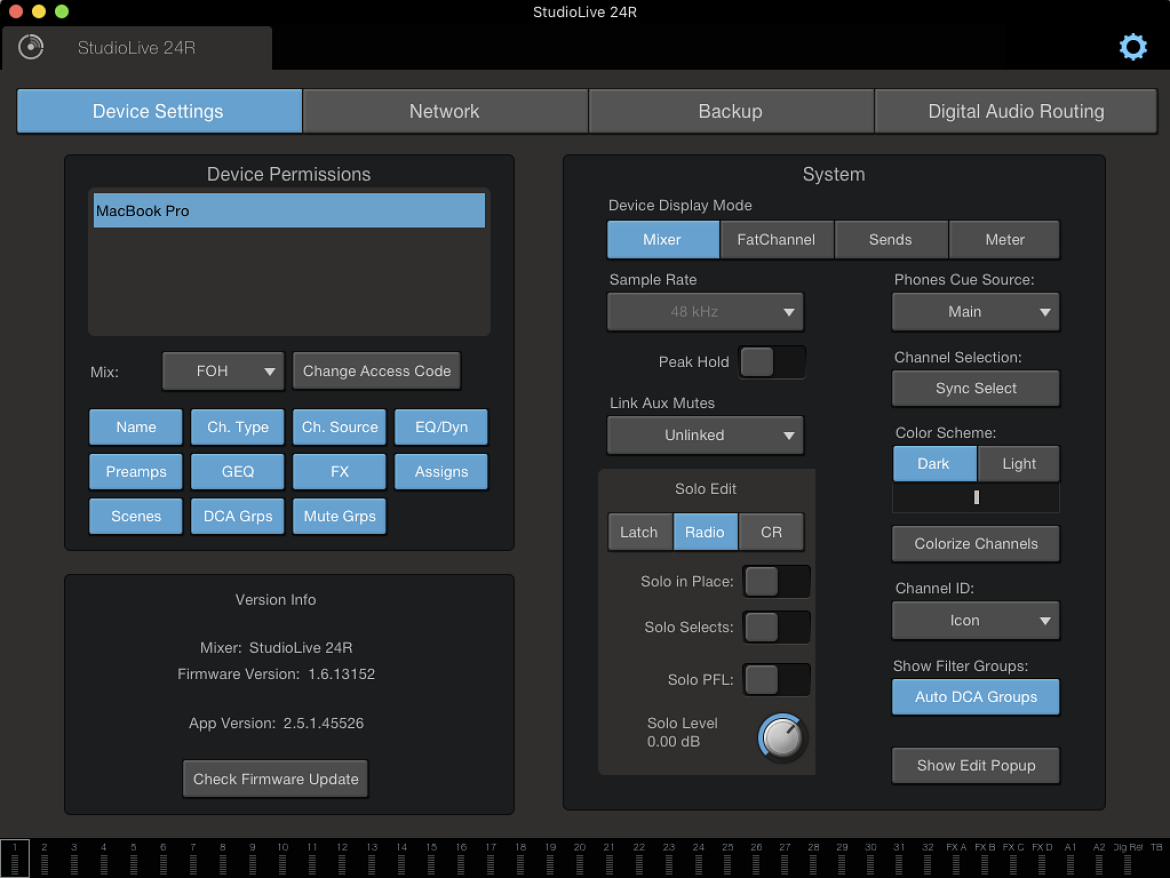This screenshot has width=1170, height=878.
Task: Expand the Channel ID dropdown
Action: point(976,621)
